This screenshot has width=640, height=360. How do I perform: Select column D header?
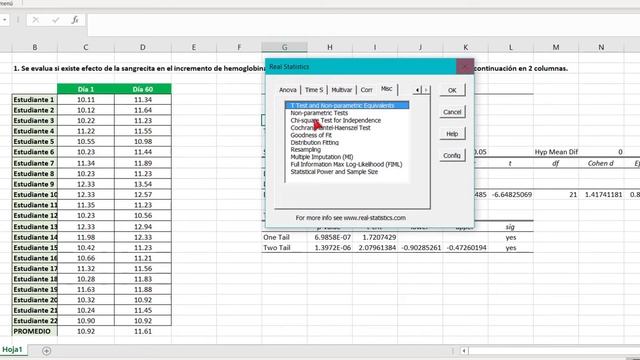coord(142,47)
